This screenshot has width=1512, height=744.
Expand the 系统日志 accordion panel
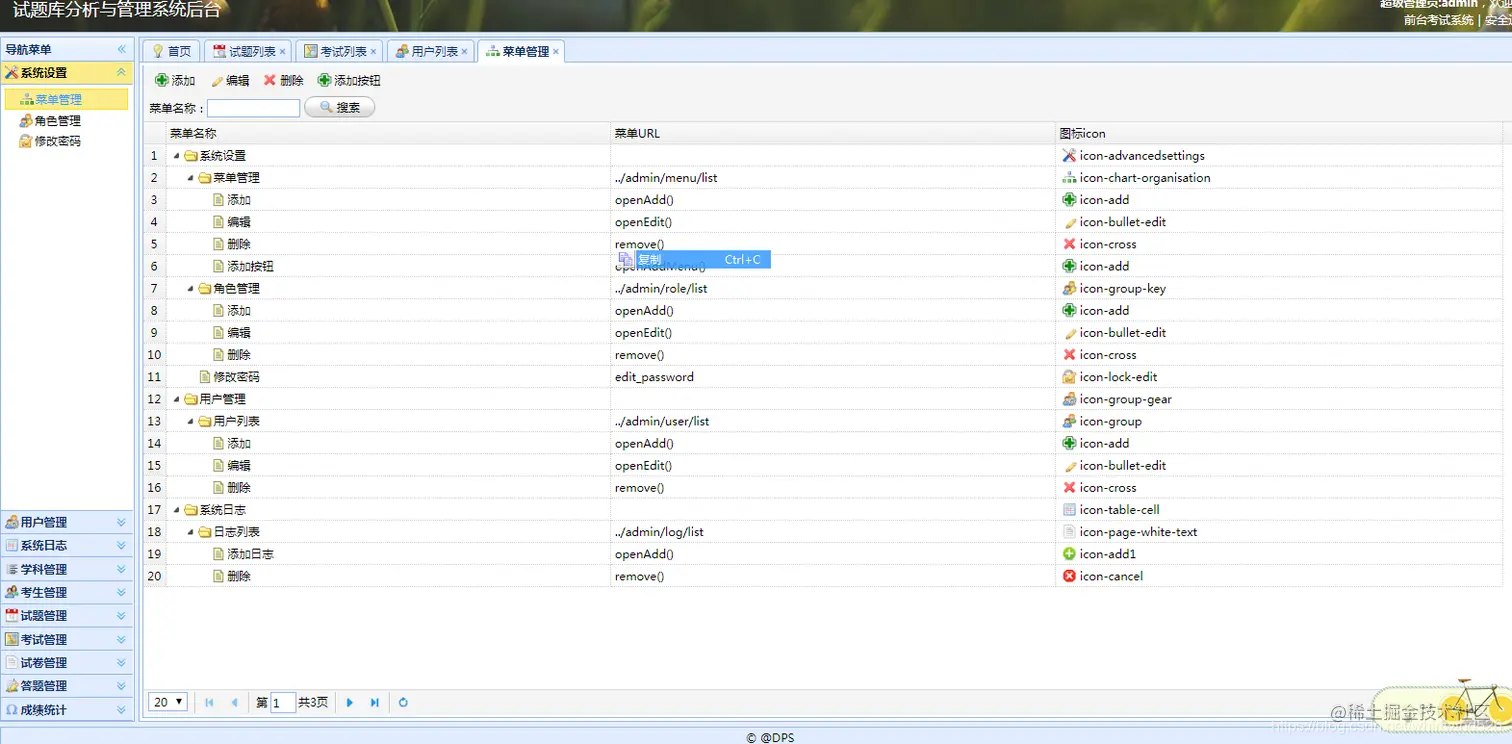click(x=66, y=545)
